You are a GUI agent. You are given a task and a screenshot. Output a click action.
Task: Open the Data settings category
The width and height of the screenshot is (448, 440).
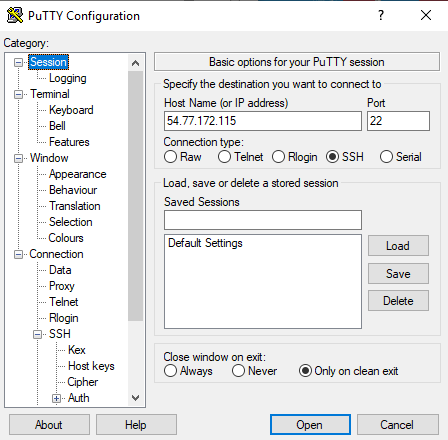tap(60, 270)
